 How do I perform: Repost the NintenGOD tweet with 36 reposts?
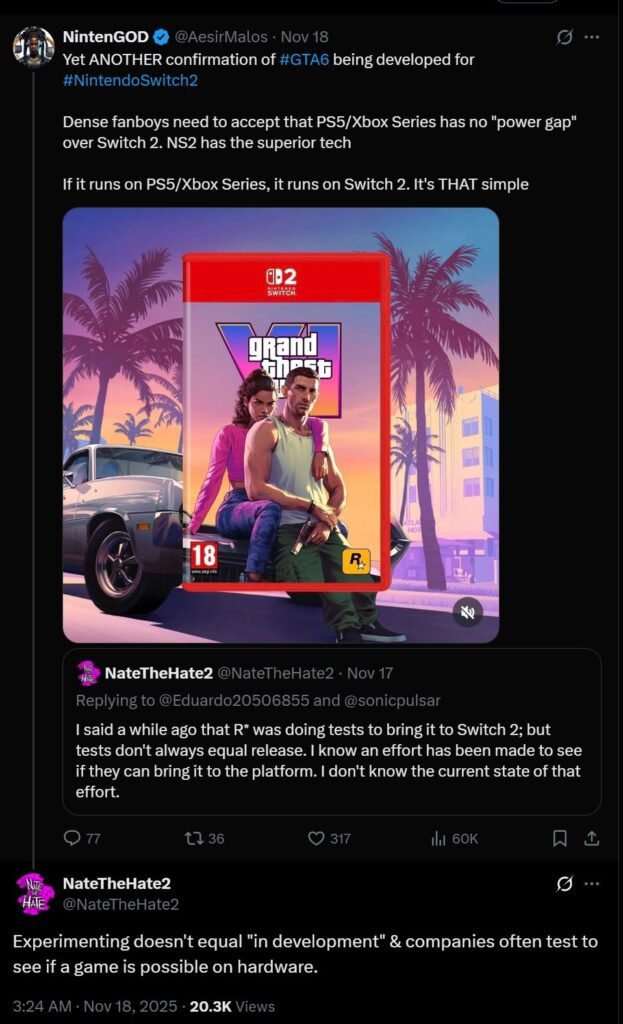coord(194,838)
